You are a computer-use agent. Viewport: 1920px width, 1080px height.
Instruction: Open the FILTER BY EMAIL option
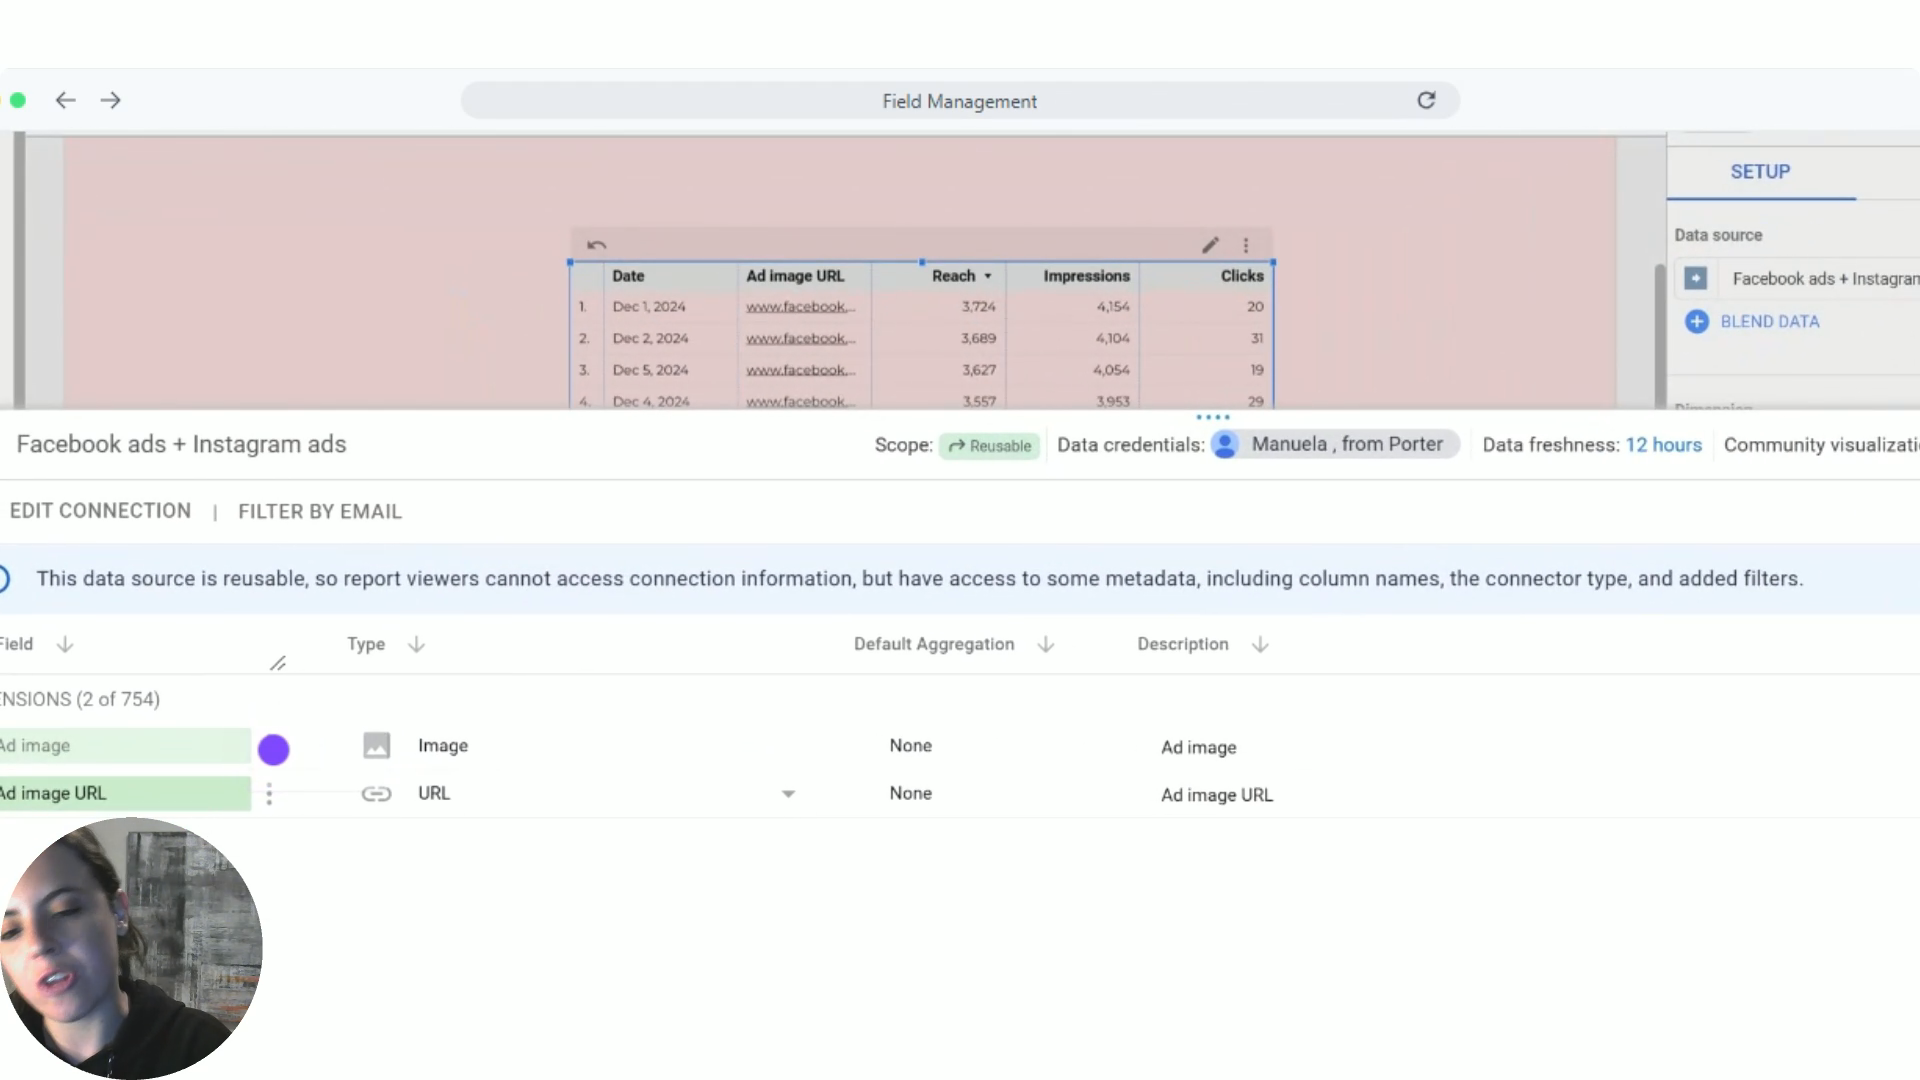click(319, 512)
